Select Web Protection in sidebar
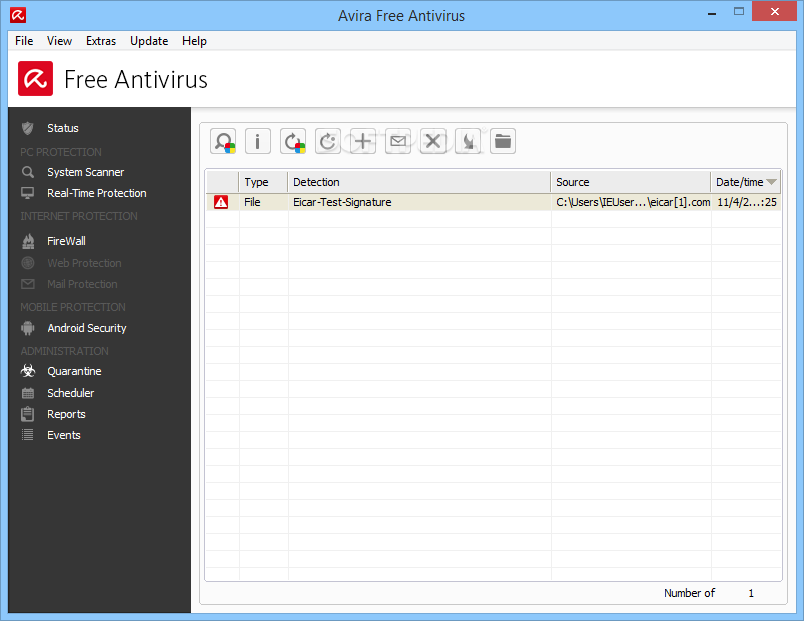 (85, 263)
